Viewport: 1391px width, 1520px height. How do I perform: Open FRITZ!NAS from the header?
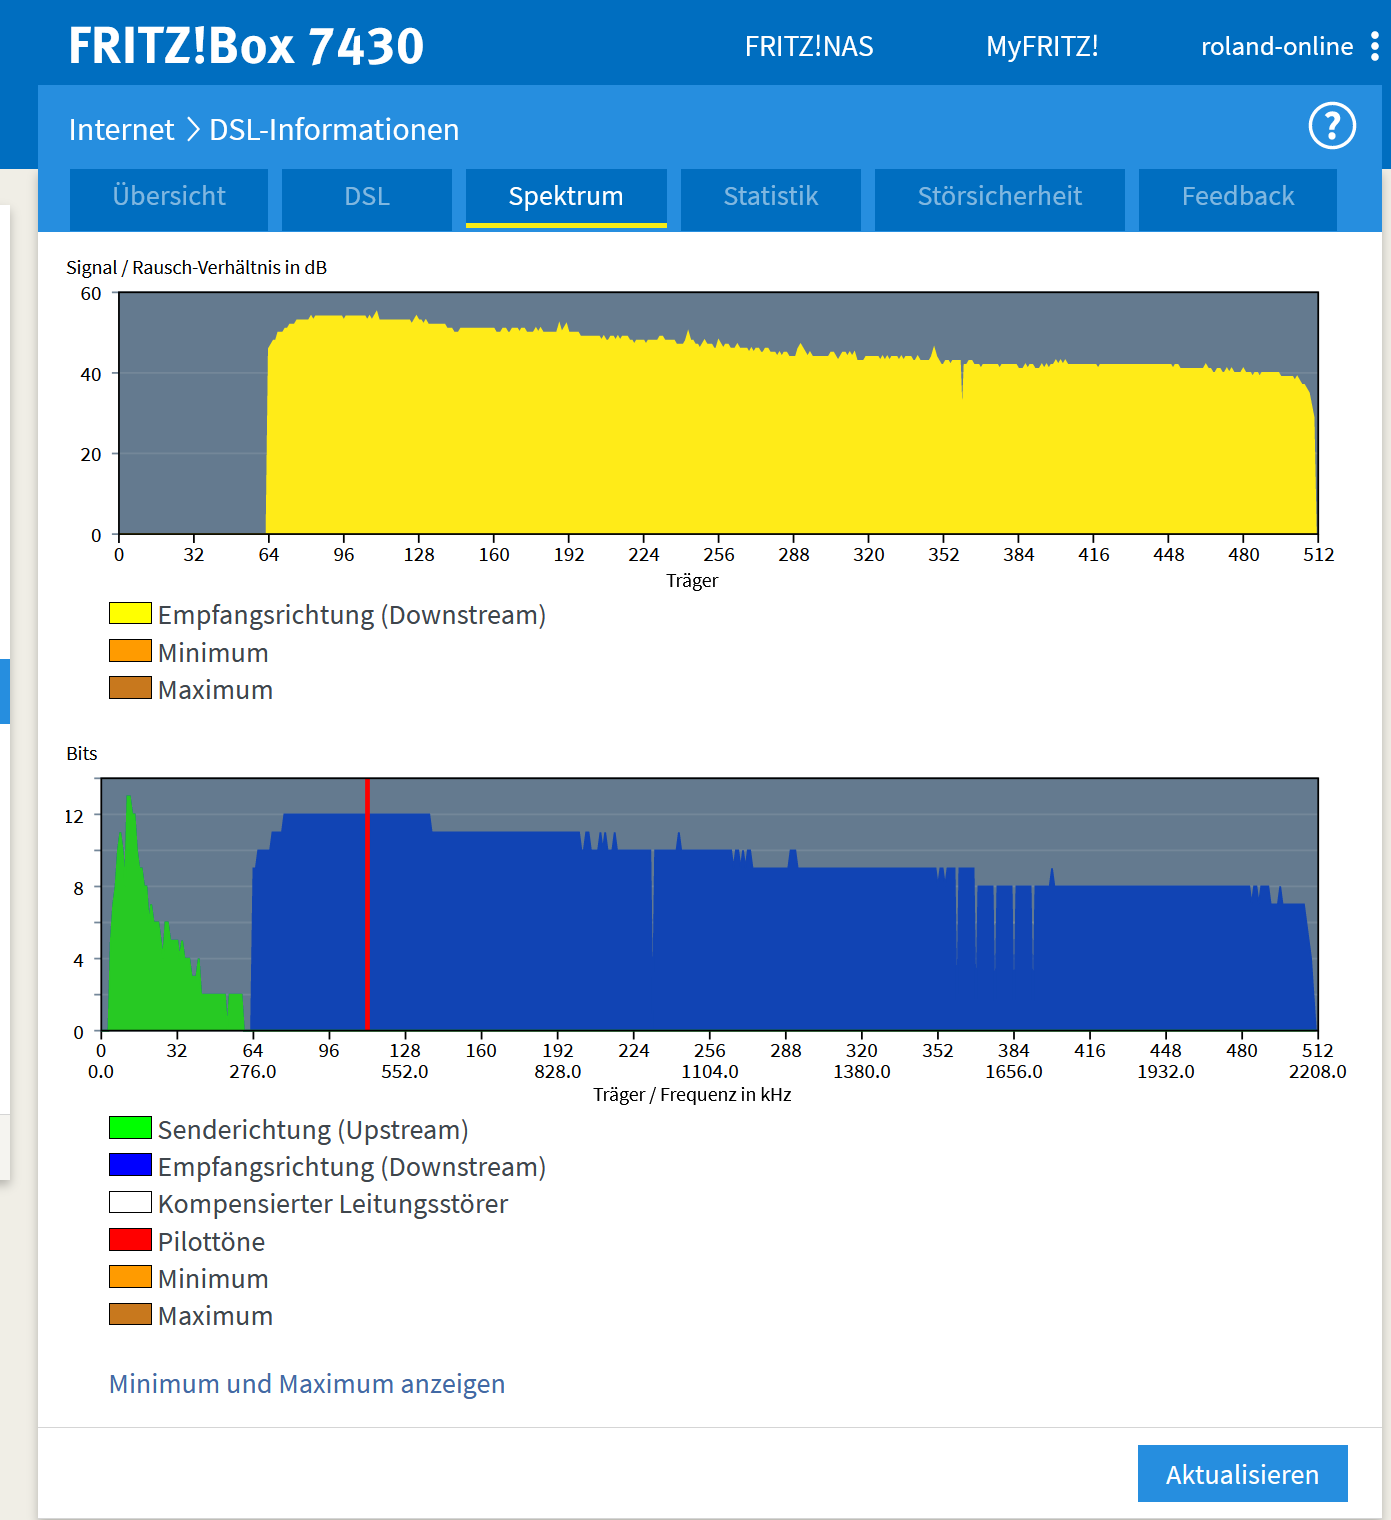809,47
